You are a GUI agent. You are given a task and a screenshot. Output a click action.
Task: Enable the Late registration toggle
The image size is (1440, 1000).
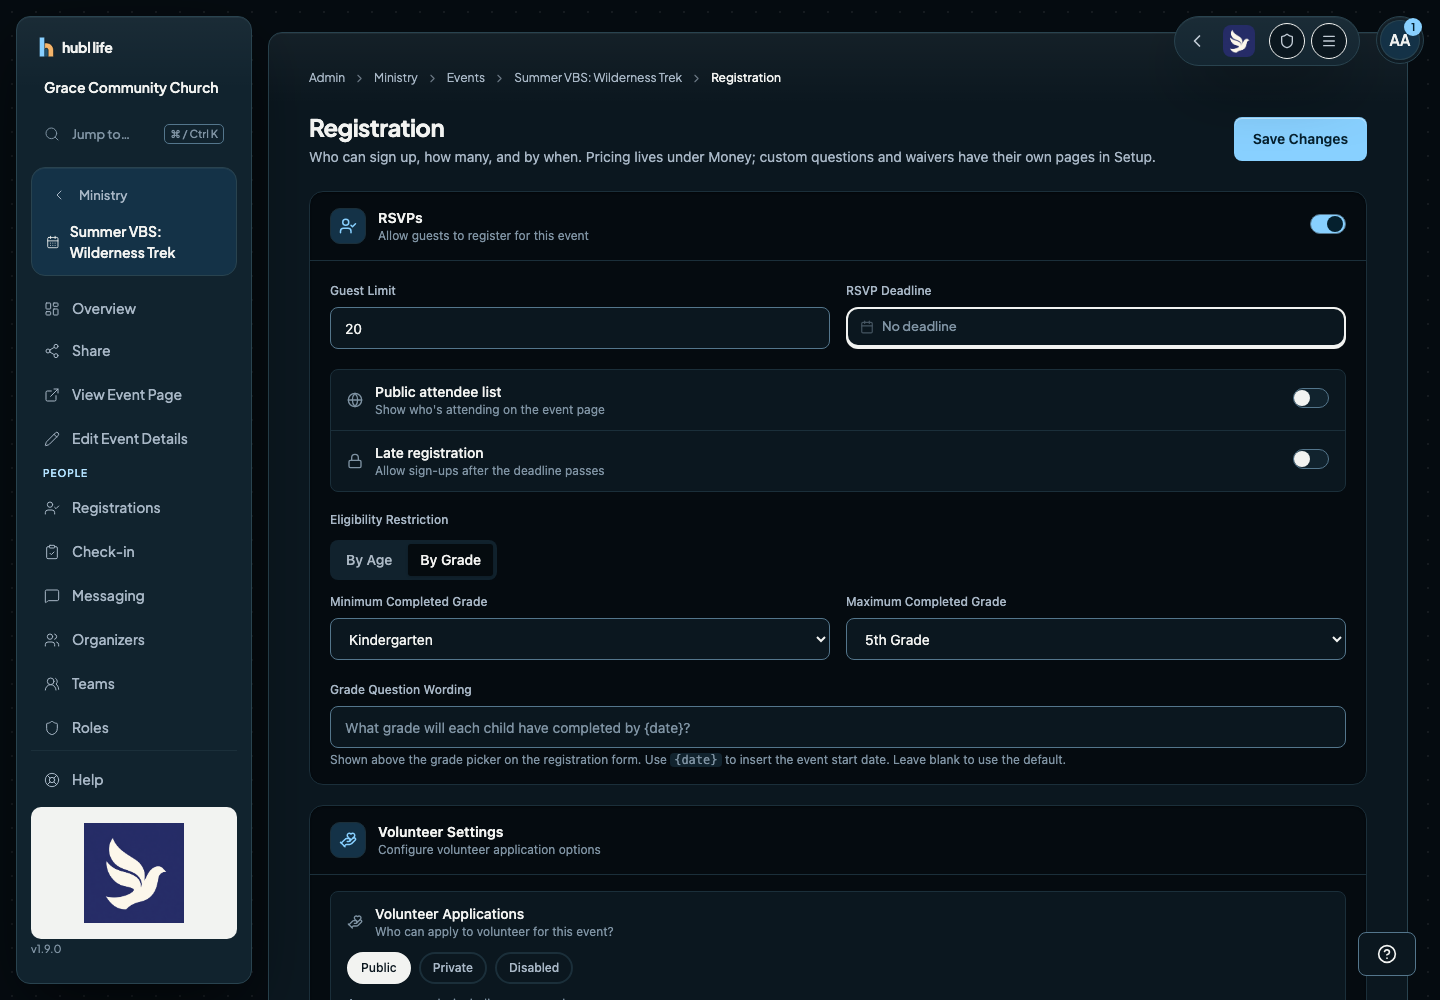[1310, 459]
